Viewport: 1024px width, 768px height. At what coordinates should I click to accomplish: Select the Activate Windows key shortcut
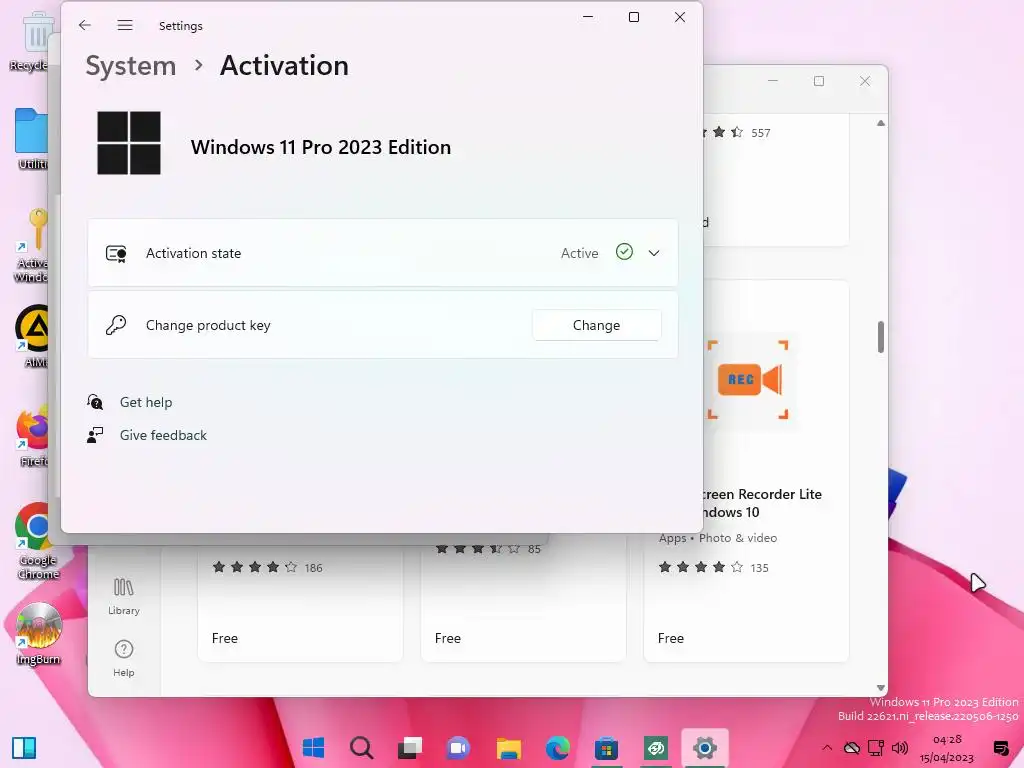click(x=31, y=246)
